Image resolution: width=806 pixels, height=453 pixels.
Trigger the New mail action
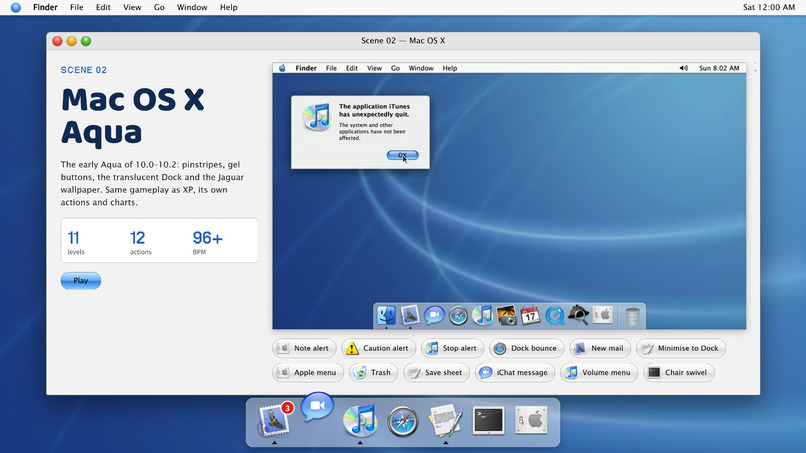tap(600, 348)
